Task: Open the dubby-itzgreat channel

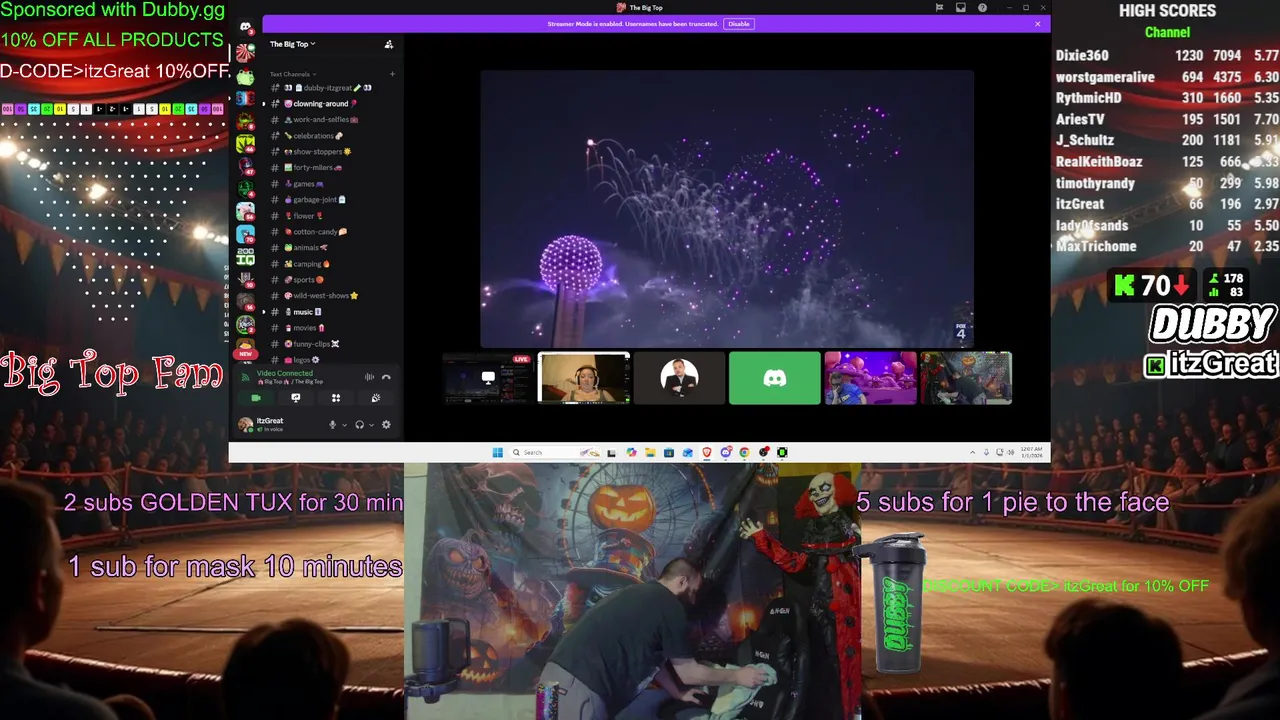Action: click(x=330, y=88)
